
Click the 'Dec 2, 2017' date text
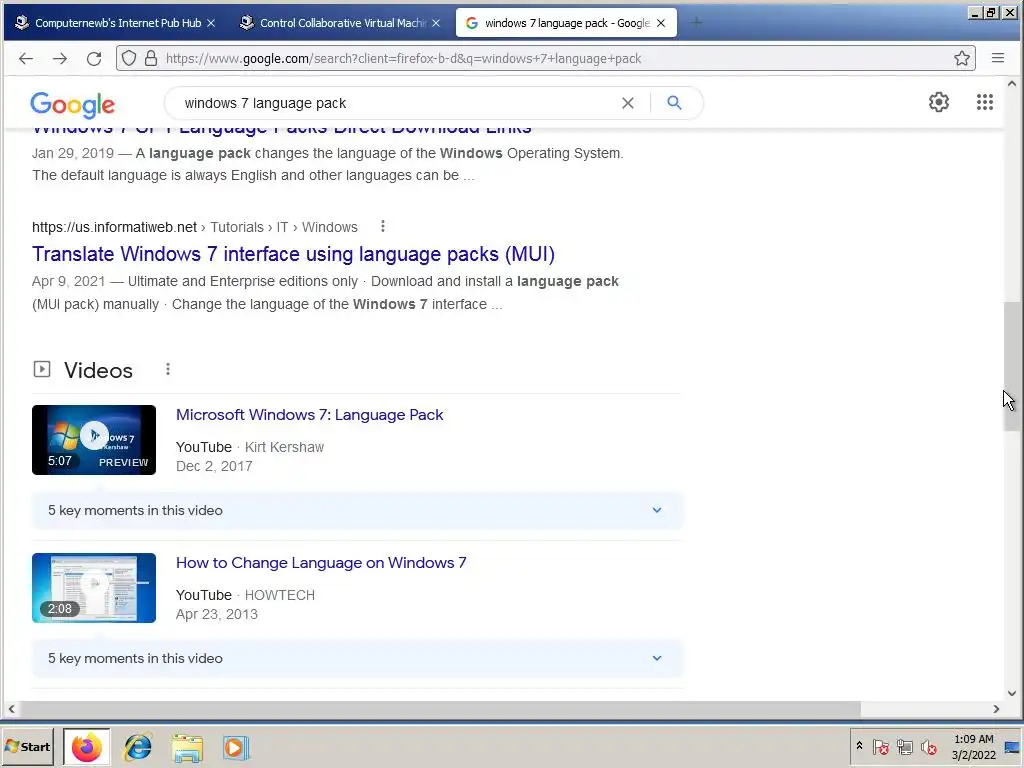pos(214,466)
